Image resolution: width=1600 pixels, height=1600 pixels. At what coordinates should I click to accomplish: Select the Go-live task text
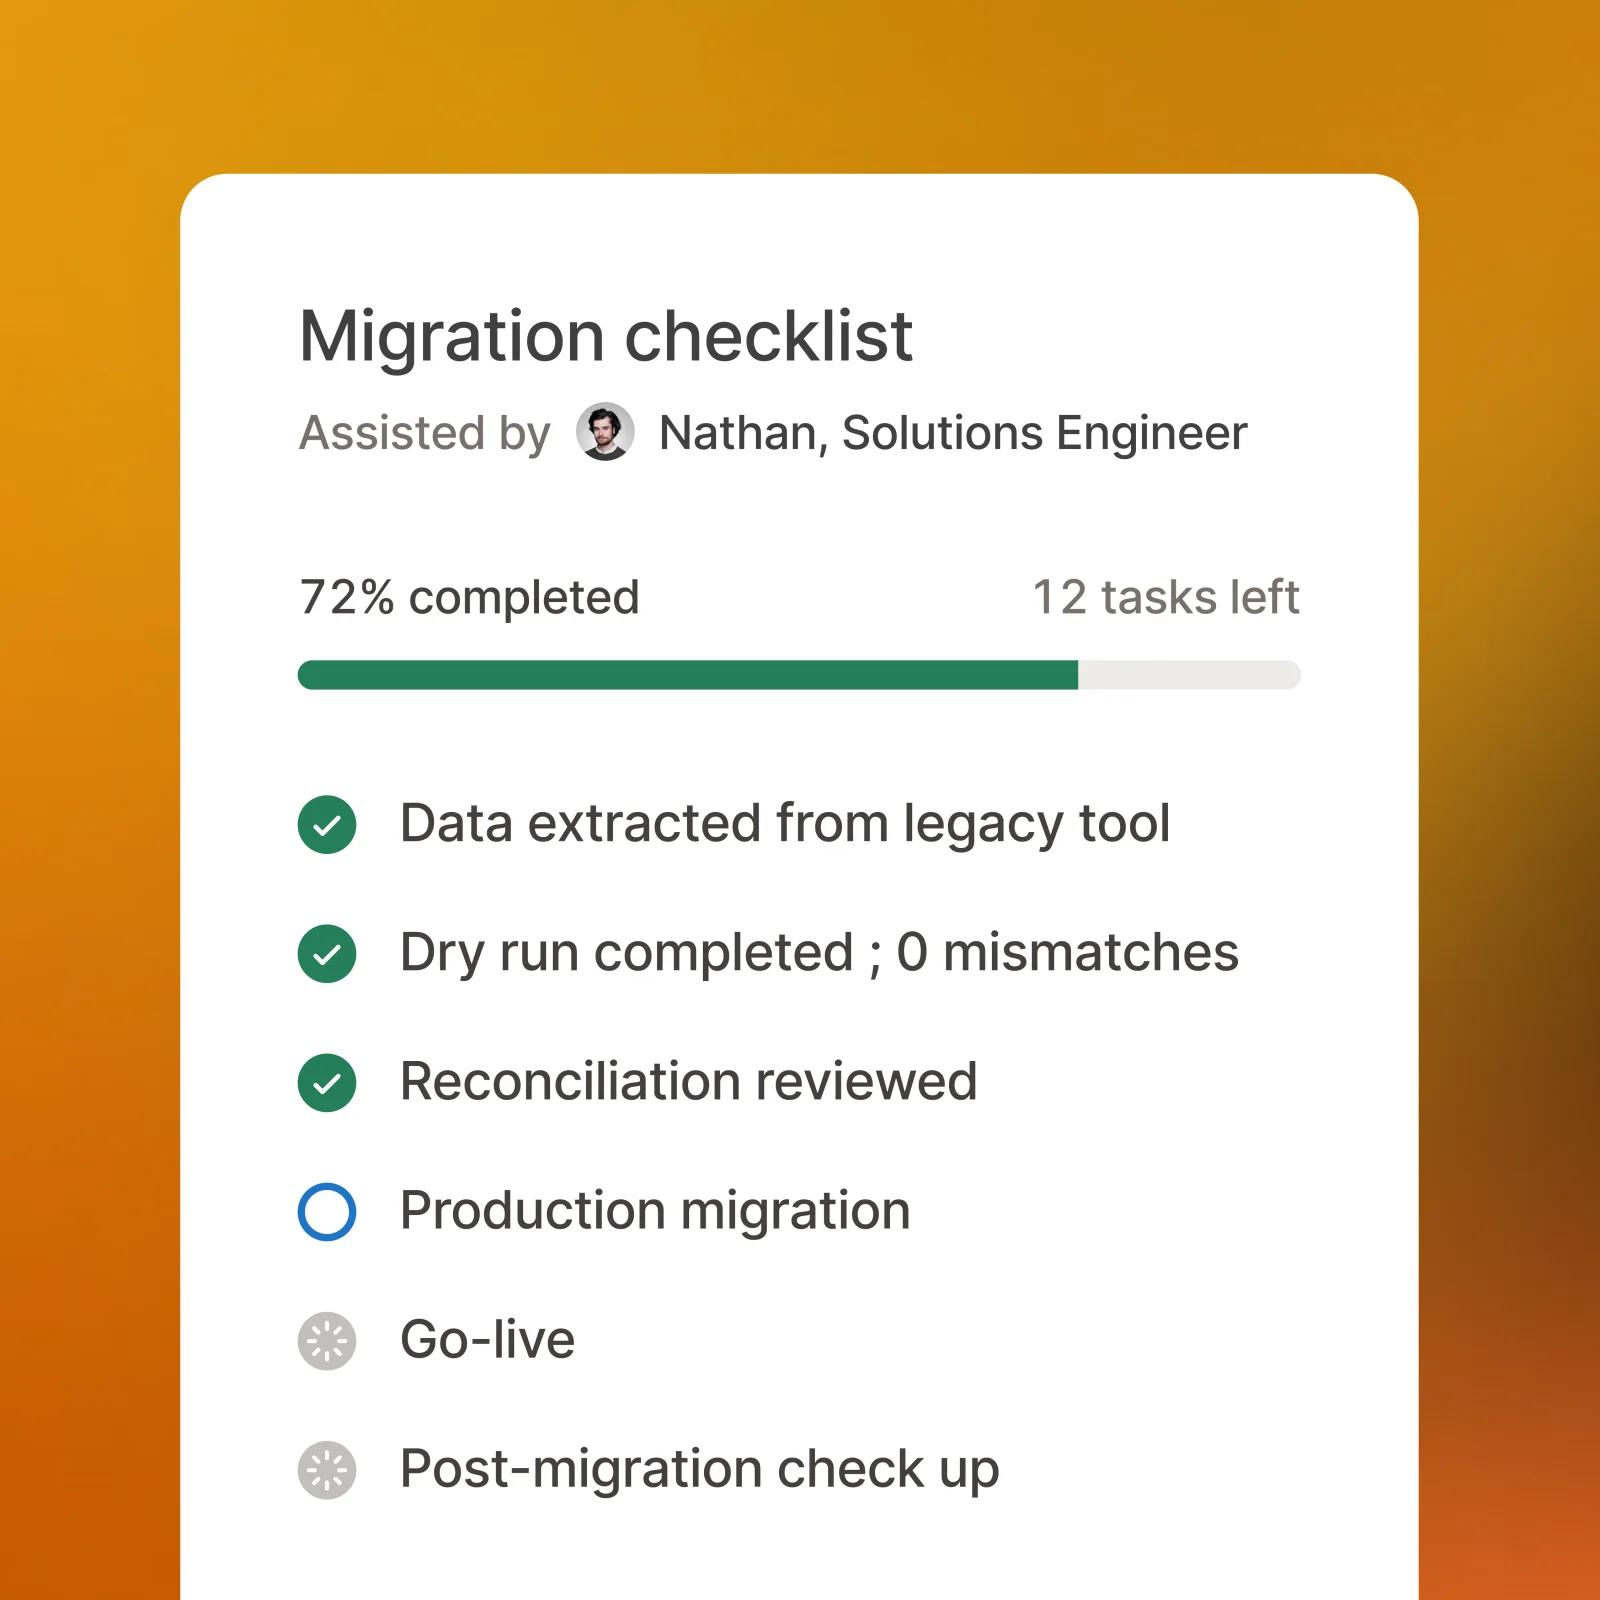[x=488, y=1340]
